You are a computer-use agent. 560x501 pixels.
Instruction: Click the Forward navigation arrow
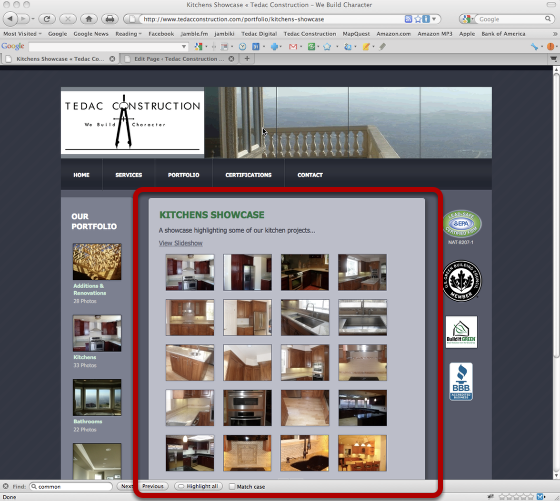point(23,19)
